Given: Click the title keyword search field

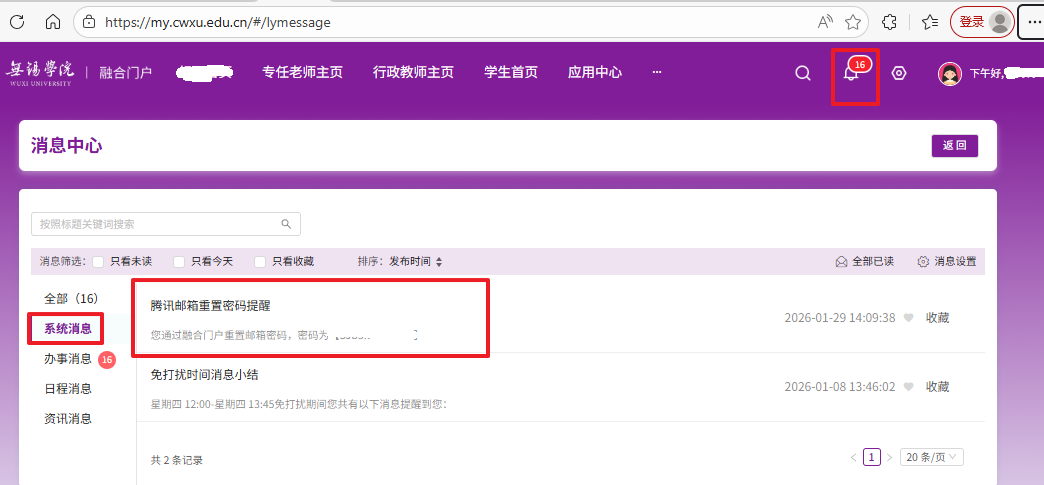Looking at the screenshot, I should [160, 224].
